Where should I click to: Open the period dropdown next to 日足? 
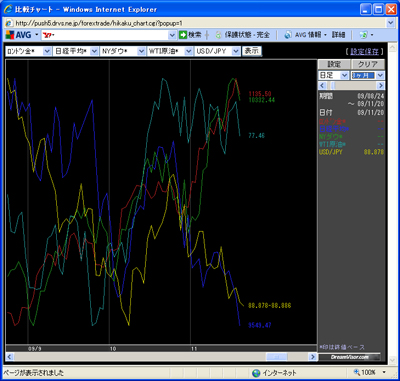tap(380, 75)
